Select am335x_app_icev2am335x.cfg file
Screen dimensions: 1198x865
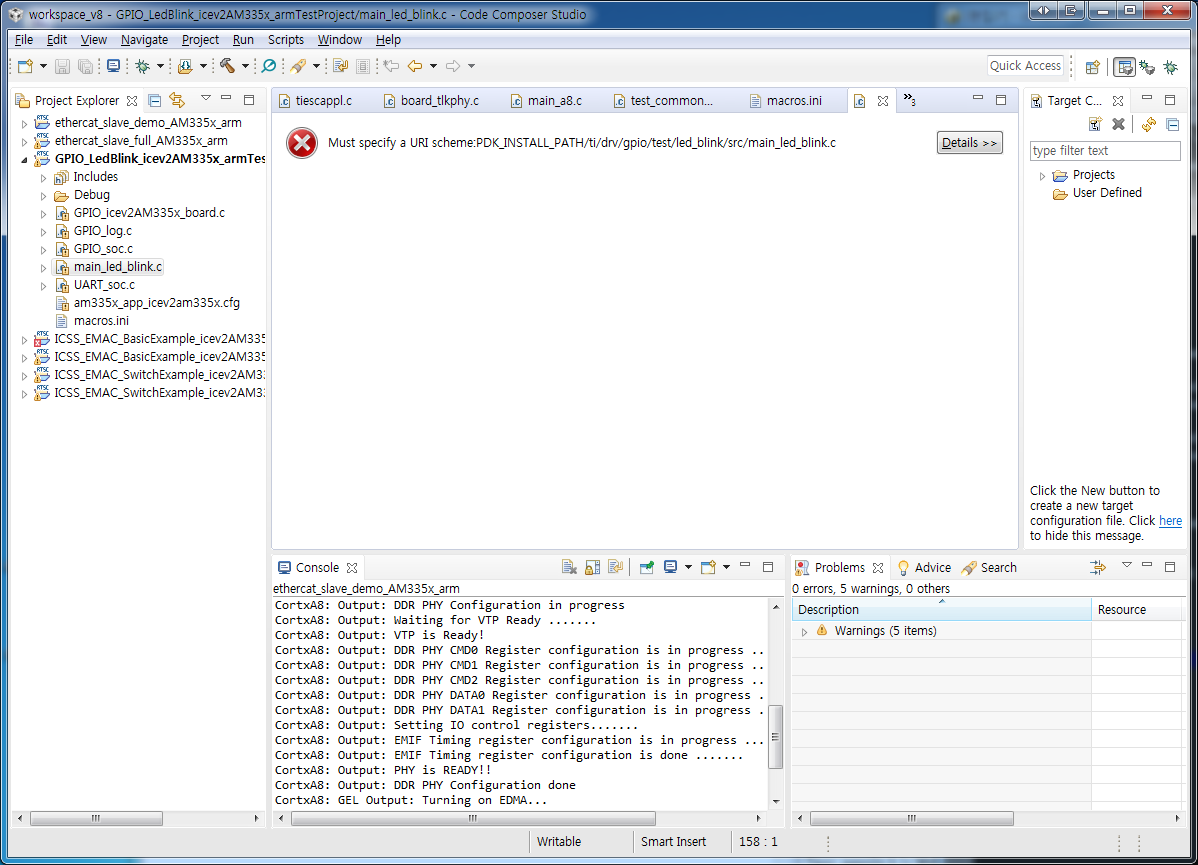click(157, 303)
